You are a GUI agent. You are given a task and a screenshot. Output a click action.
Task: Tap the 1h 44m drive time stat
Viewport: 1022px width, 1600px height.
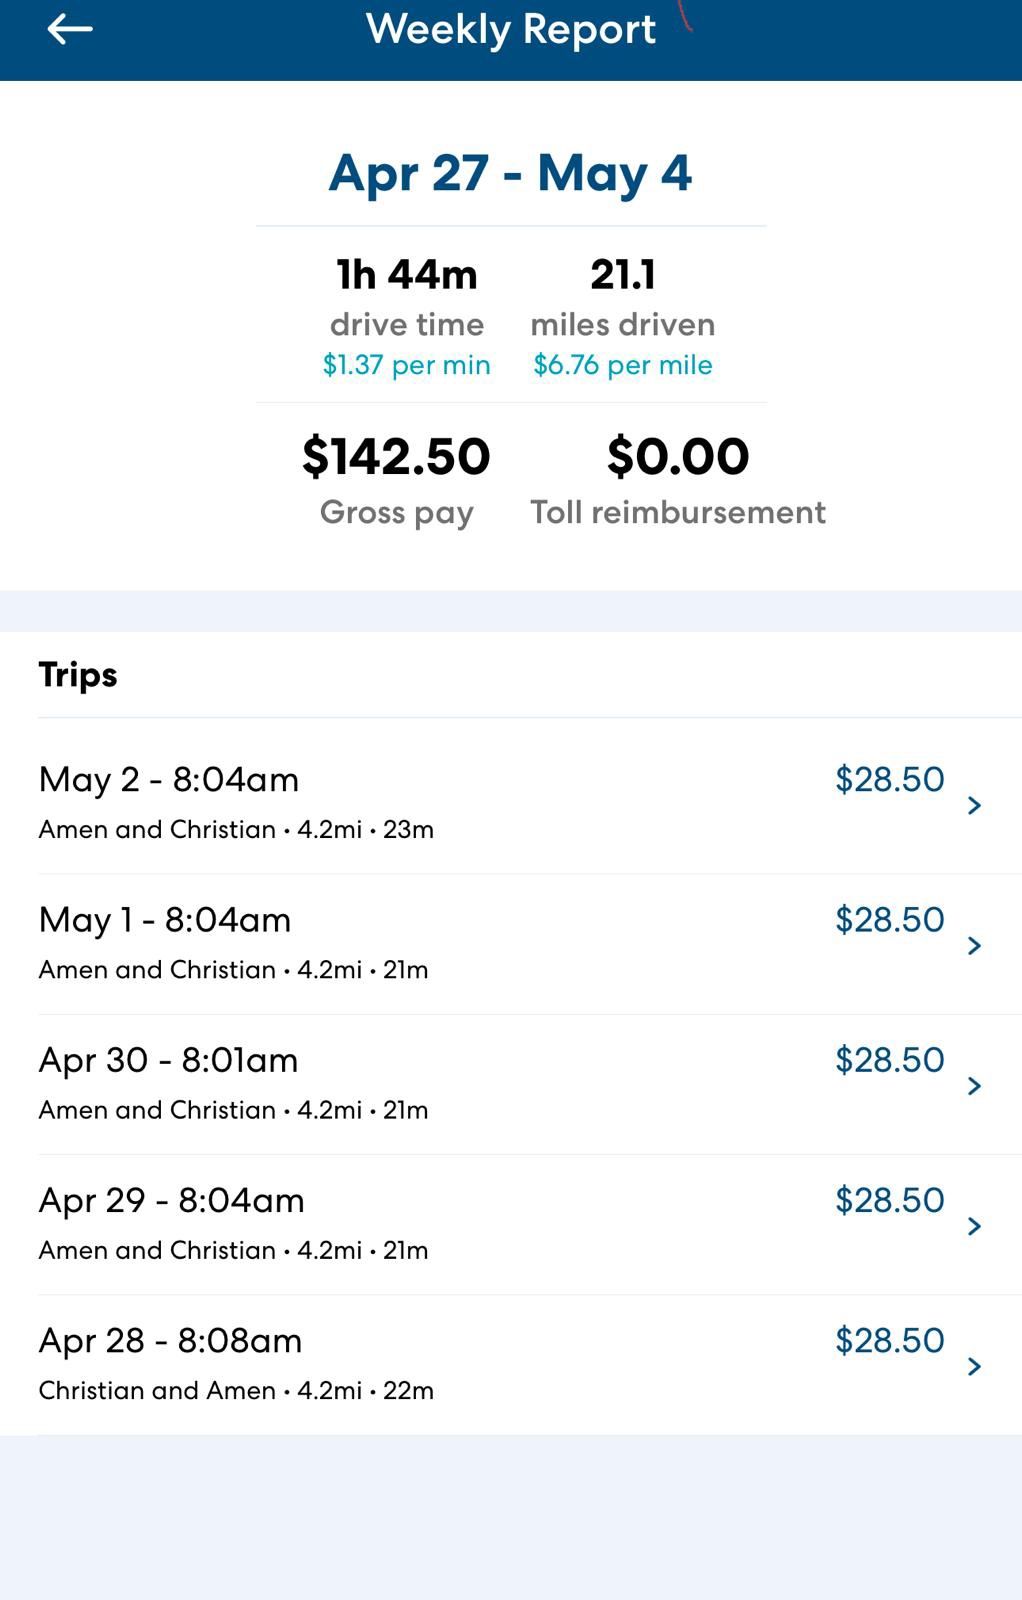pos(407,274)
